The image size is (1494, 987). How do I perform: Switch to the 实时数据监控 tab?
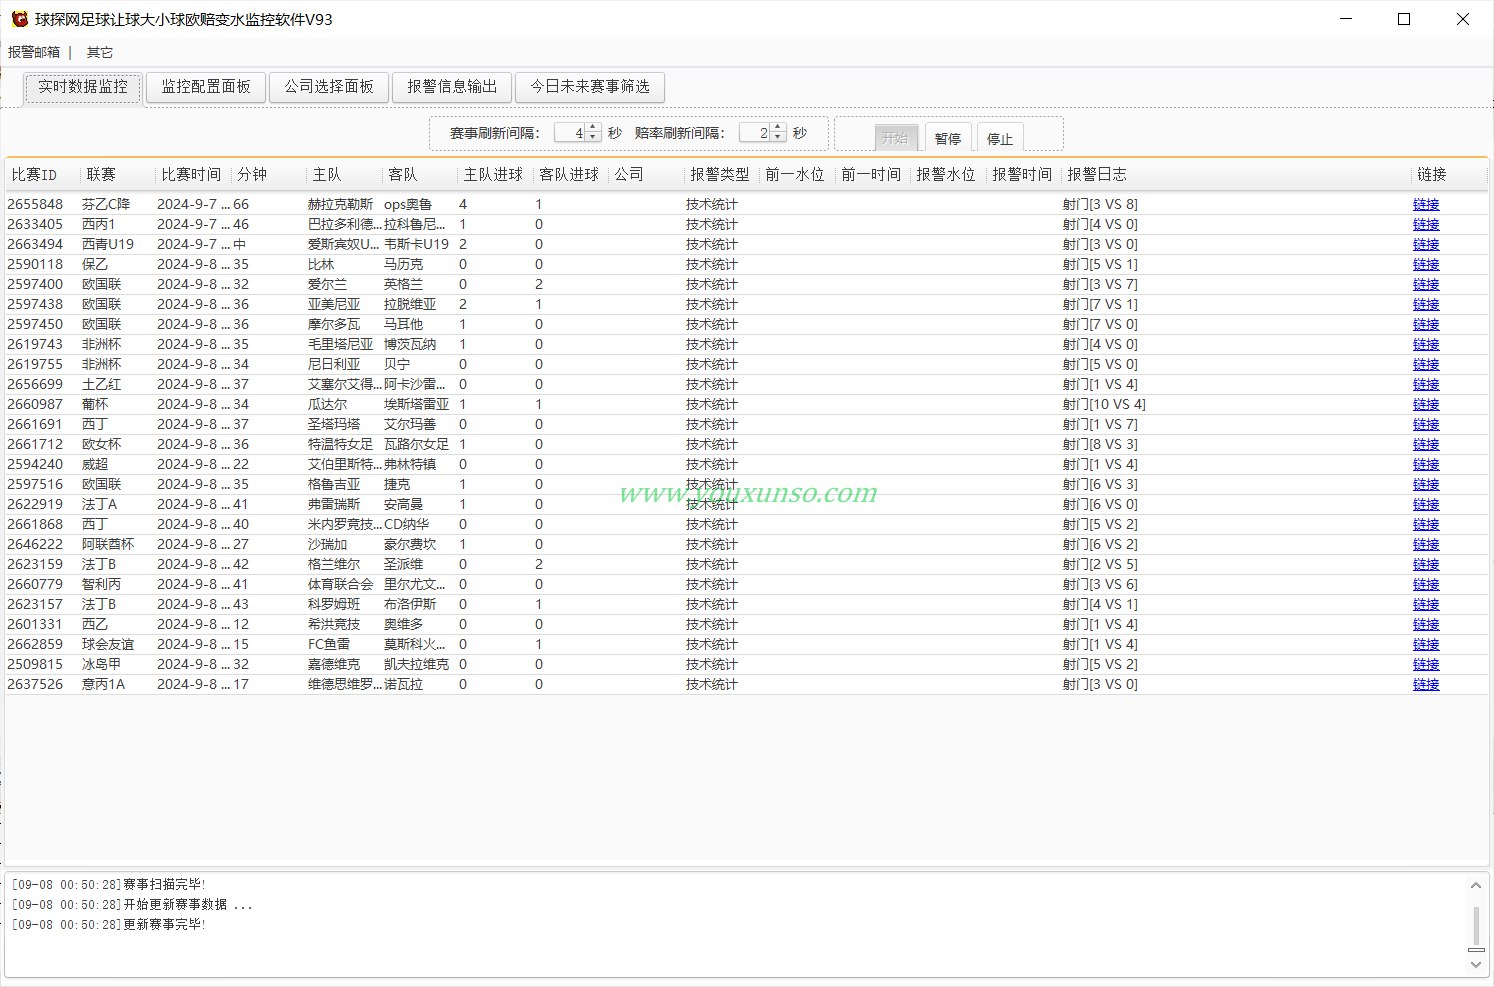tap(83, 87)
